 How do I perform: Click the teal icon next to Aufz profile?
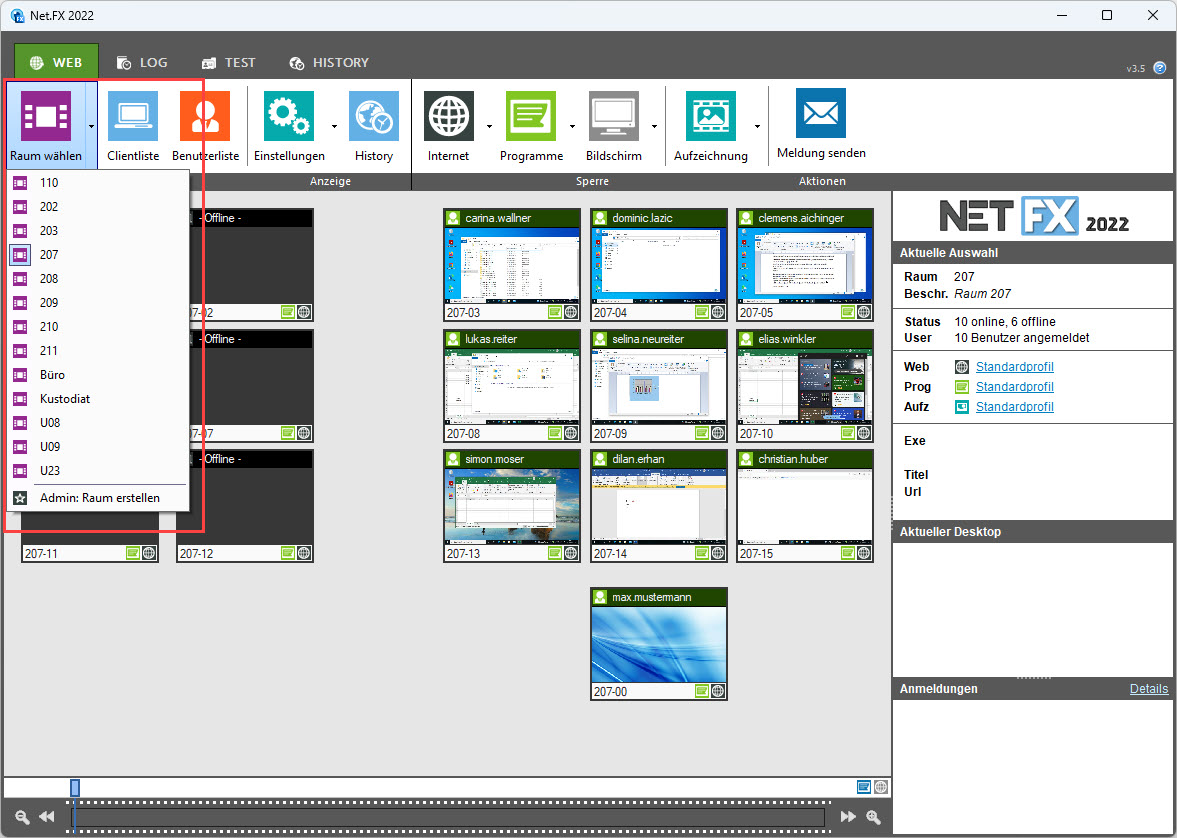click(962, 406)
